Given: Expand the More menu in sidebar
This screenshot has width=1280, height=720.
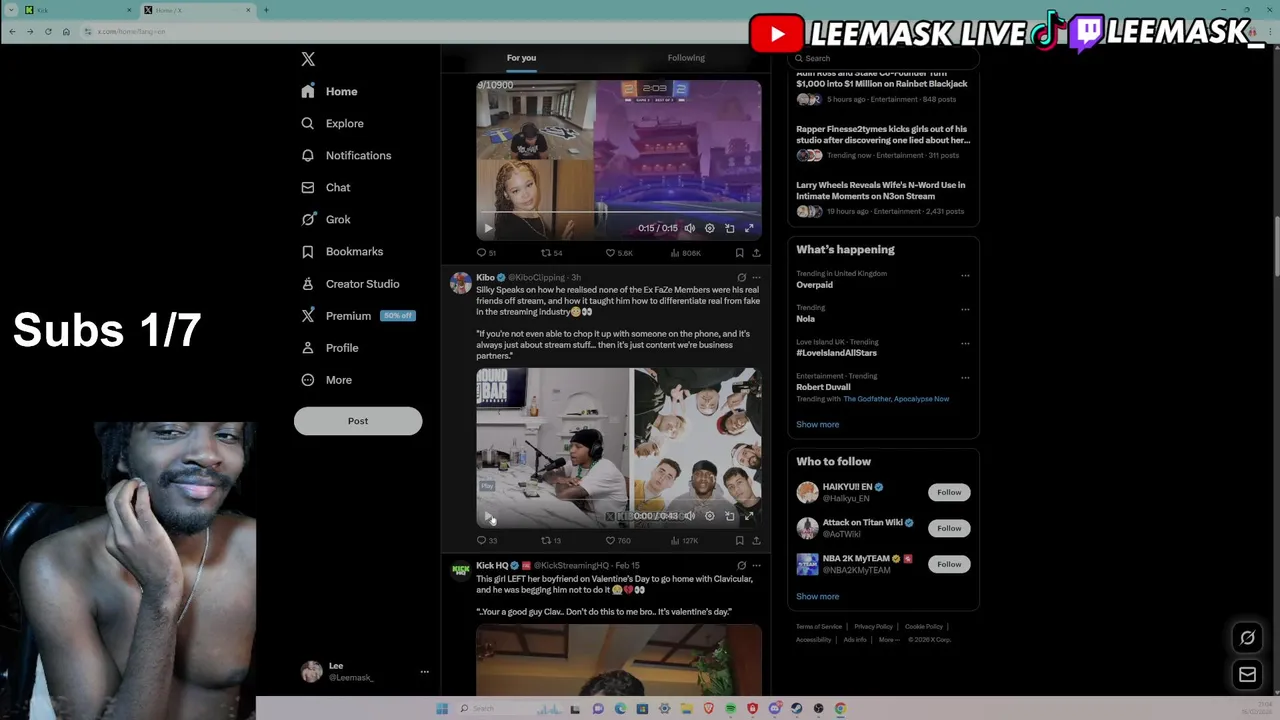Looking at the screenshot, I should pos(327,379).
